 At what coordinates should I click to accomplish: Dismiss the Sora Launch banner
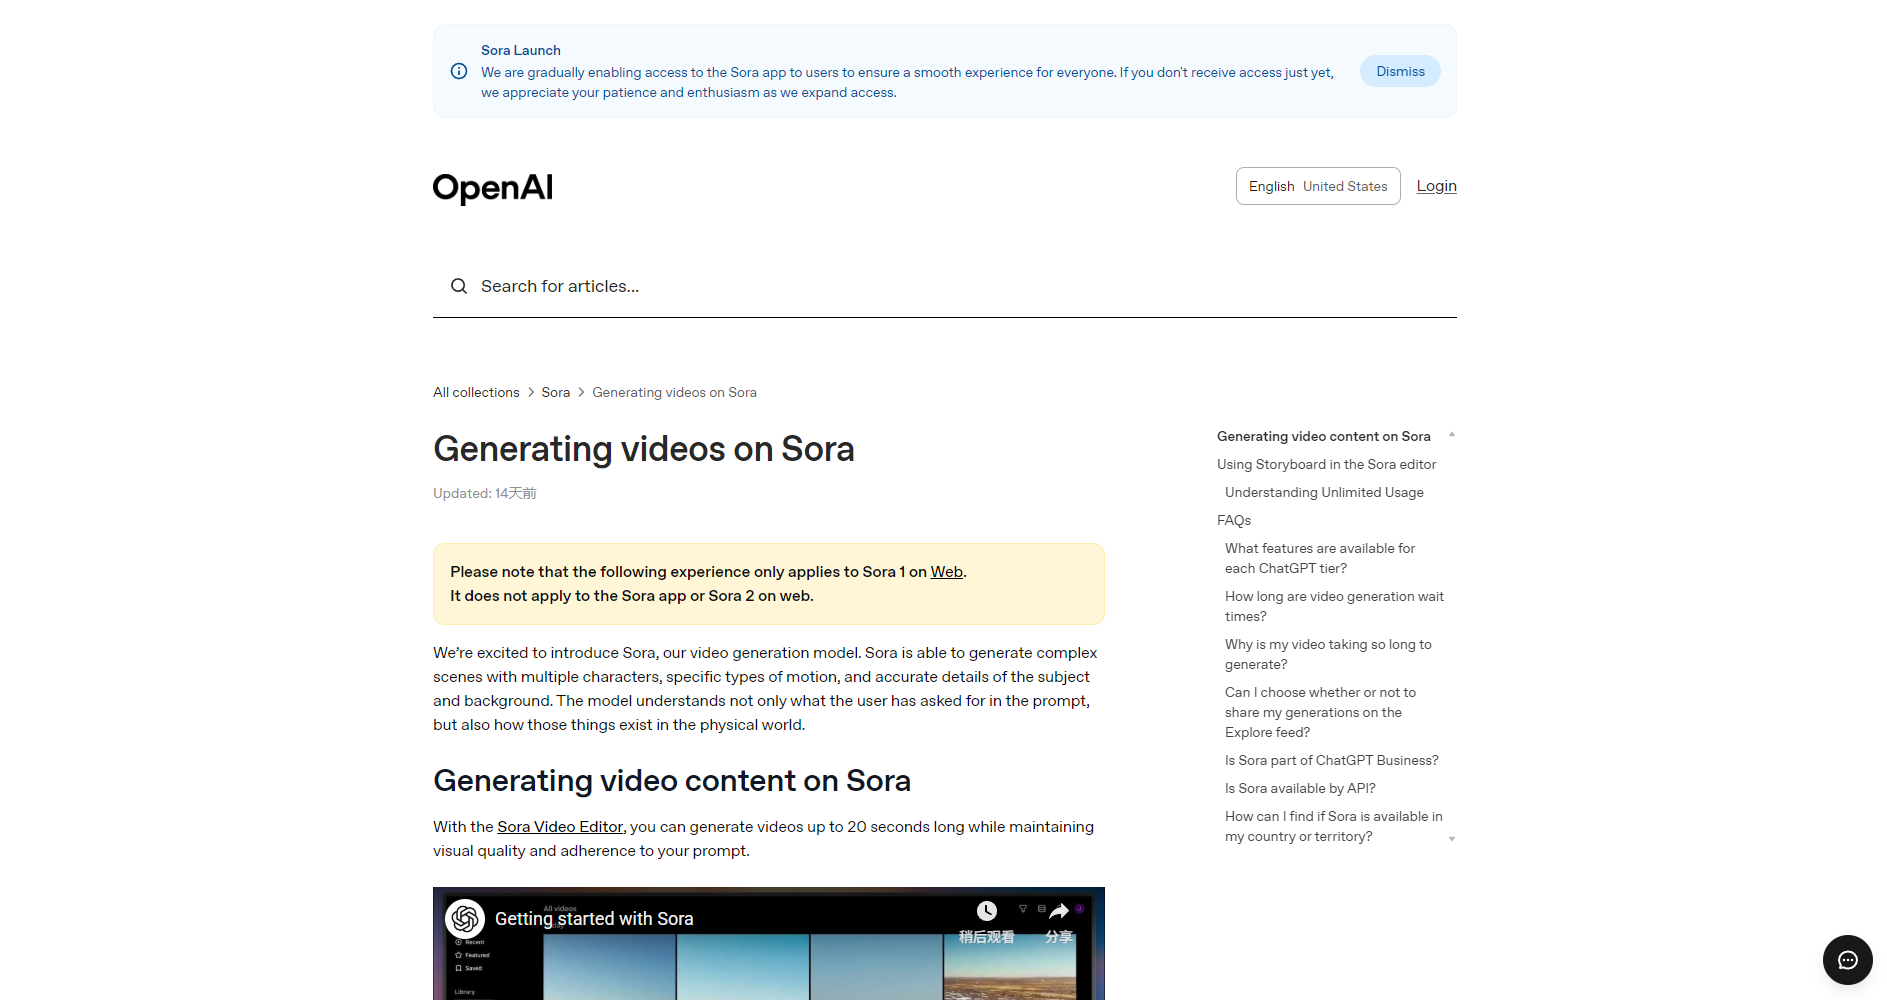pos(1399,71)
